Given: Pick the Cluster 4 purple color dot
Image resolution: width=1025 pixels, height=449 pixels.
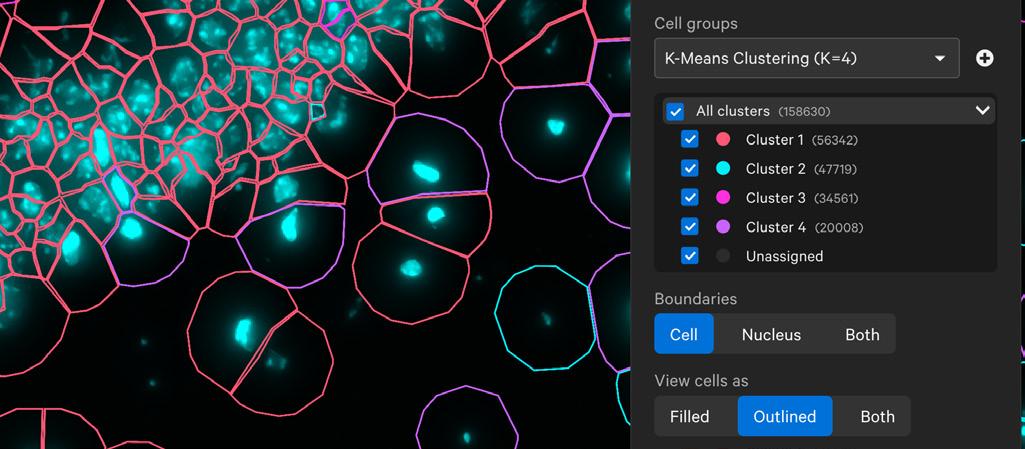Looking at the screenshot, I should pos(723,227).
